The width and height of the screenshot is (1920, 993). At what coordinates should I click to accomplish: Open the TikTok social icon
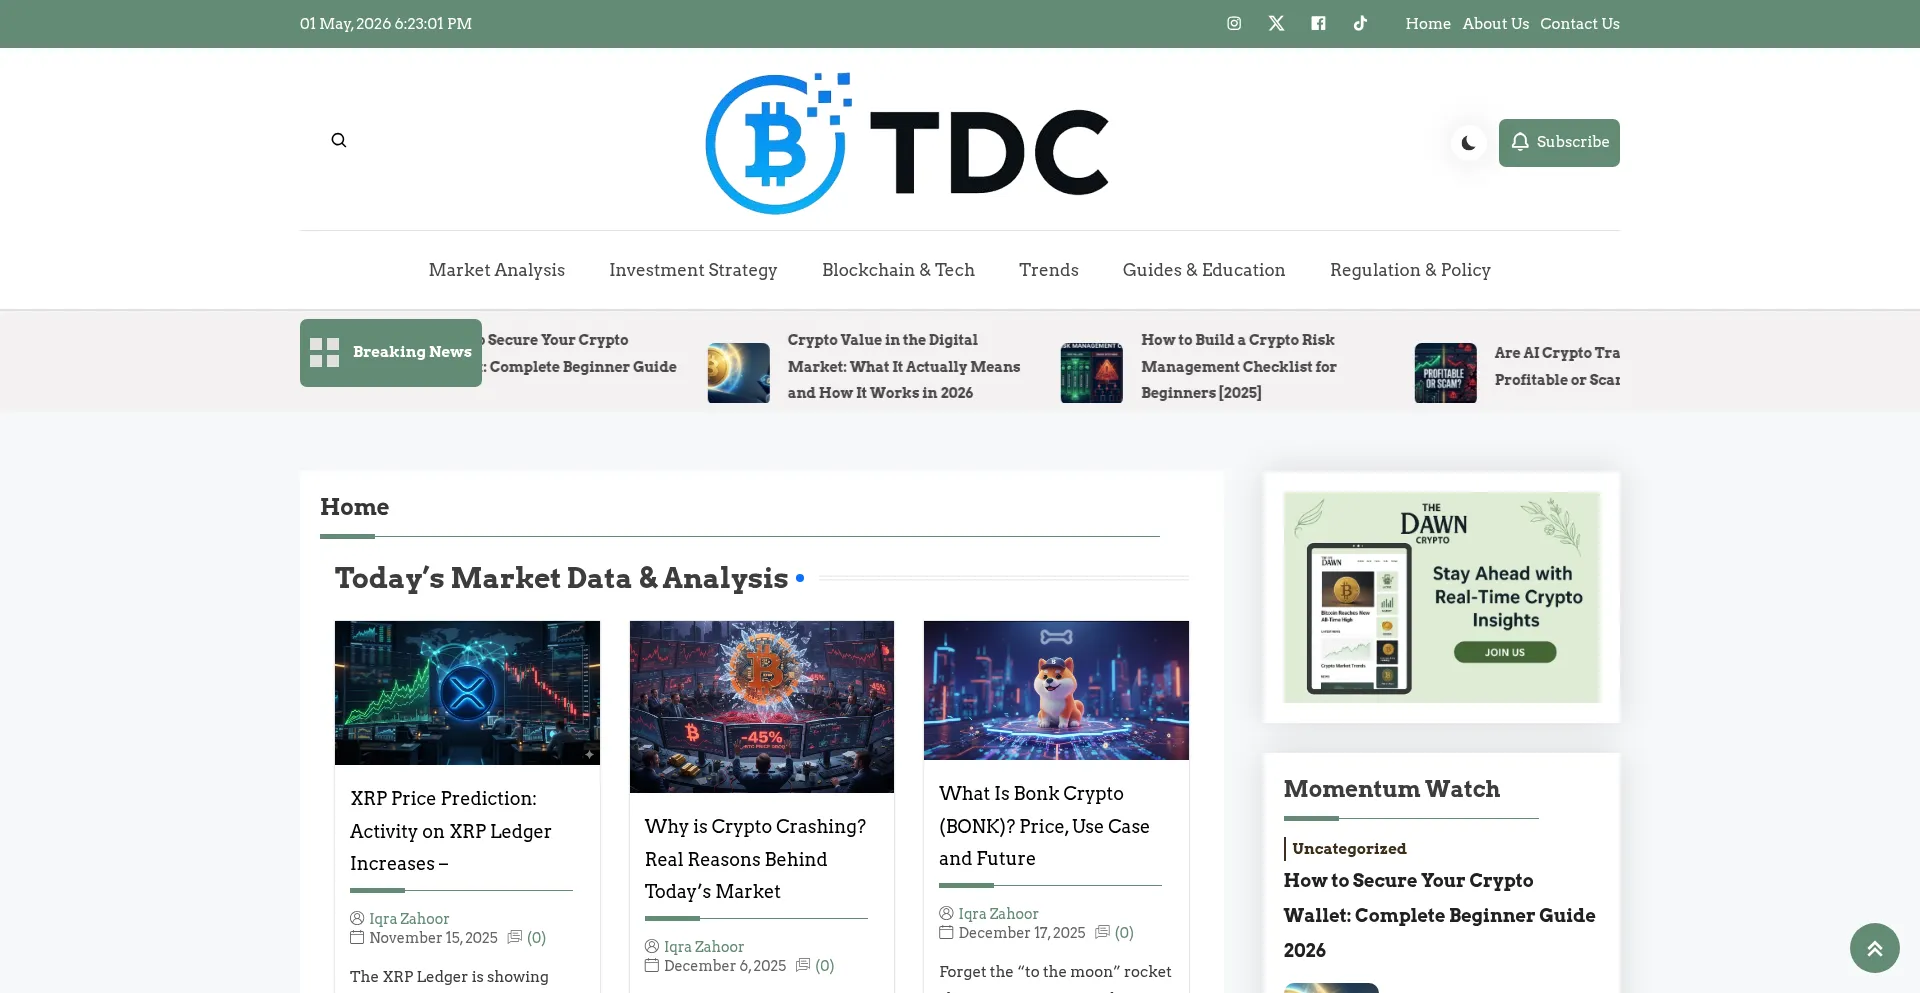tap(1360, 23)
